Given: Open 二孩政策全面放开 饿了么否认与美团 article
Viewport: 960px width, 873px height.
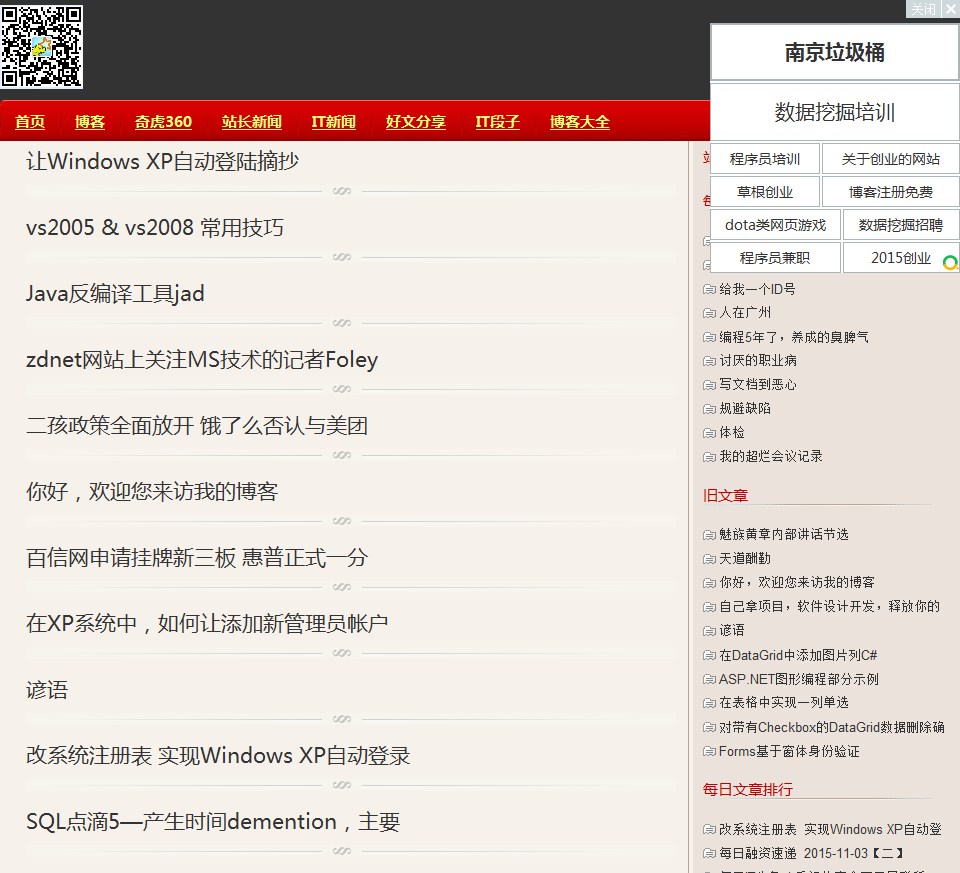Looking at the screenshot, I should click(x=197, y=426).
